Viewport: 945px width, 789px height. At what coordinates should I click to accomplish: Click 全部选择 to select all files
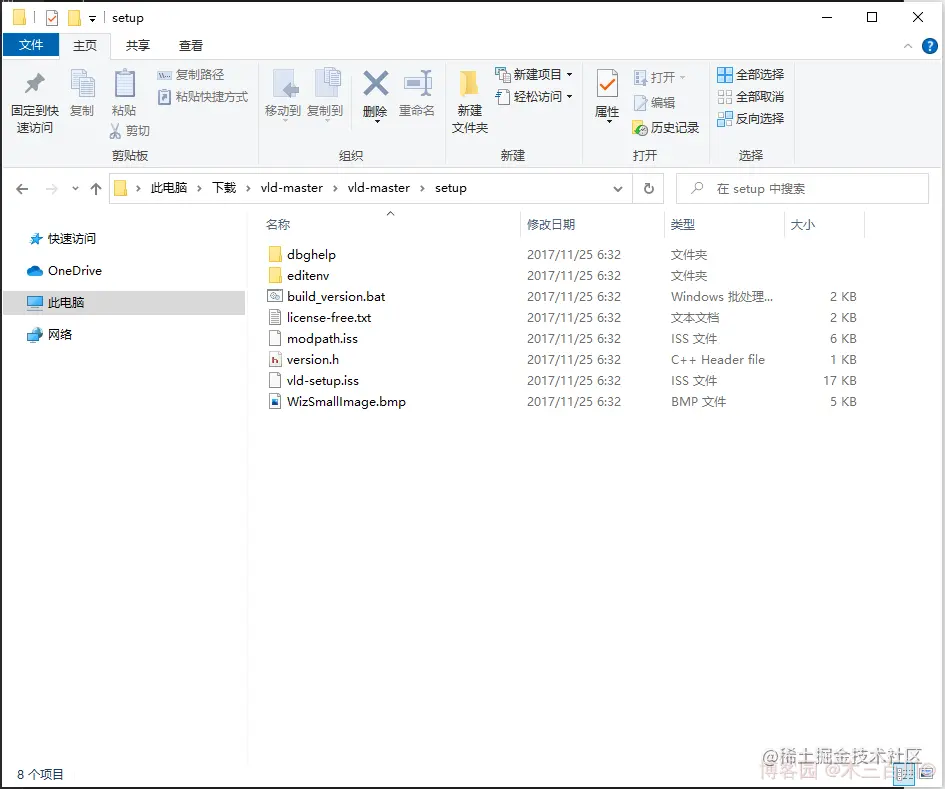(750, 74)
